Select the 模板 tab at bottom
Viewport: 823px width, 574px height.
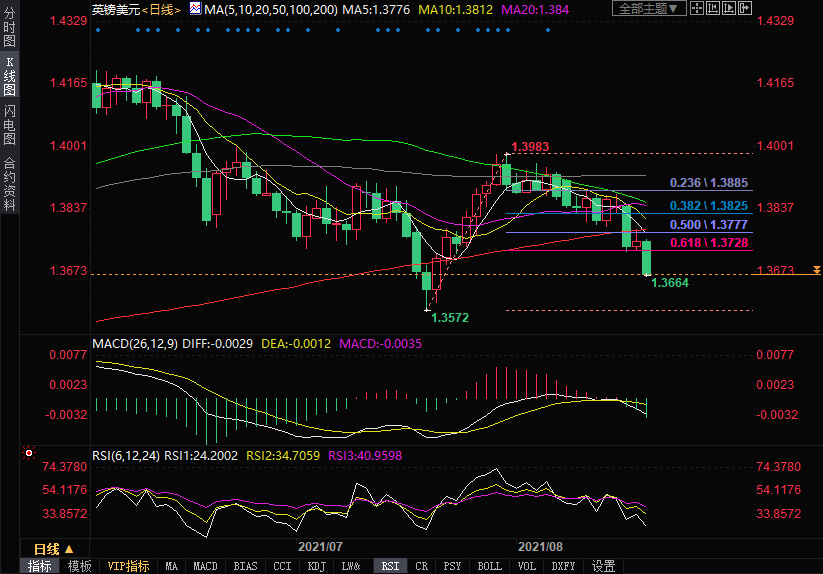tap(79, 566)
